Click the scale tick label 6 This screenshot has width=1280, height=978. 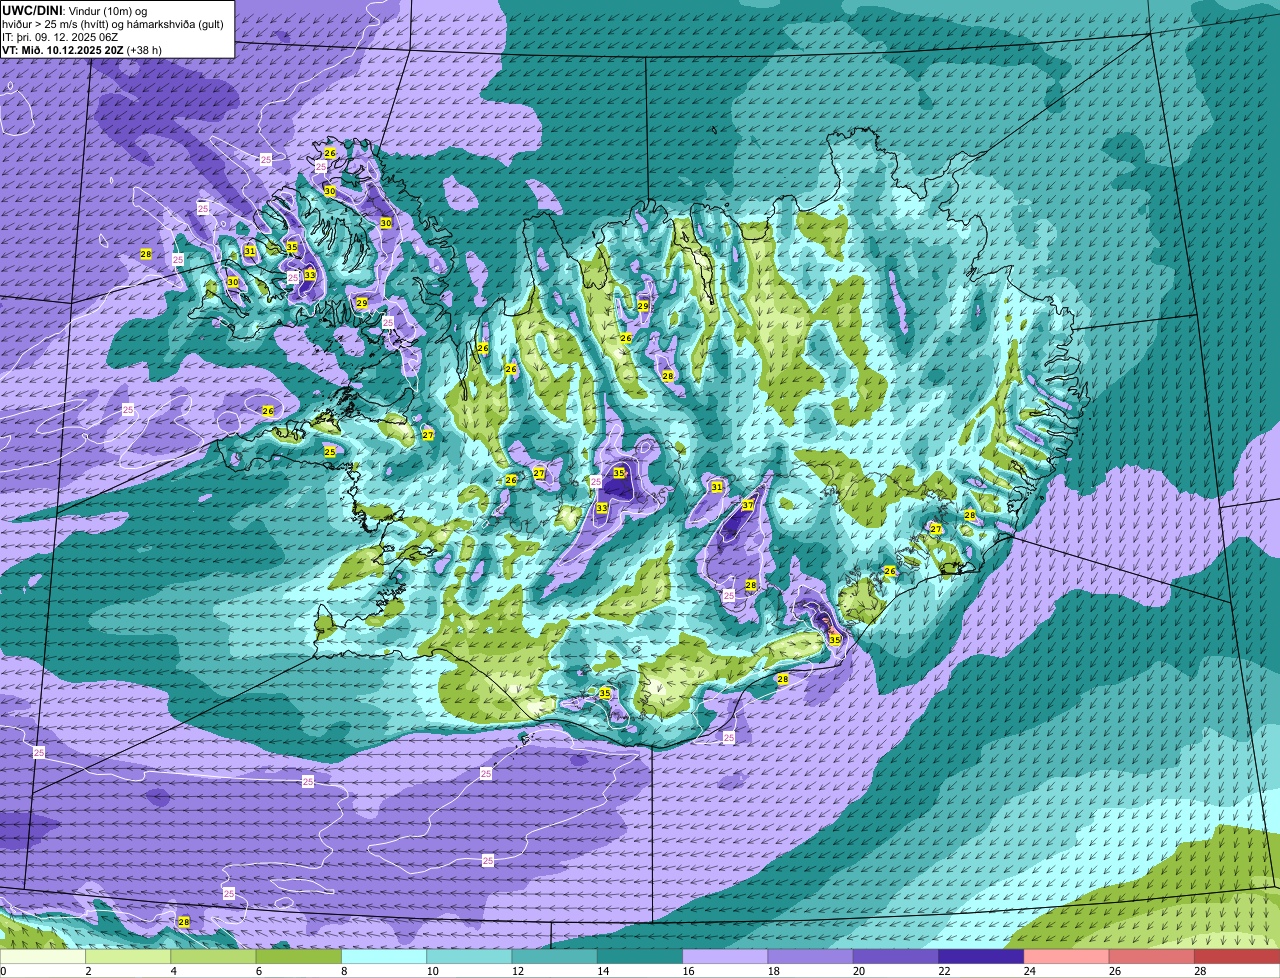click(259, 971)
